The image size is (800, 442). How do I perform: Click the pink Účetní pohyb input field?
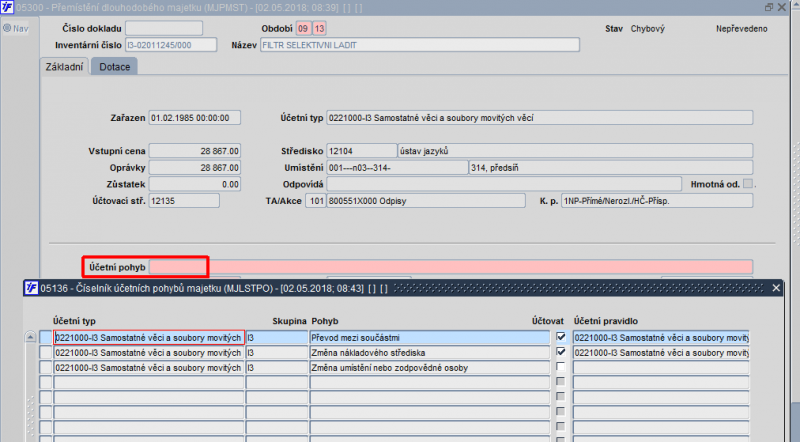(x=451, y=267)
